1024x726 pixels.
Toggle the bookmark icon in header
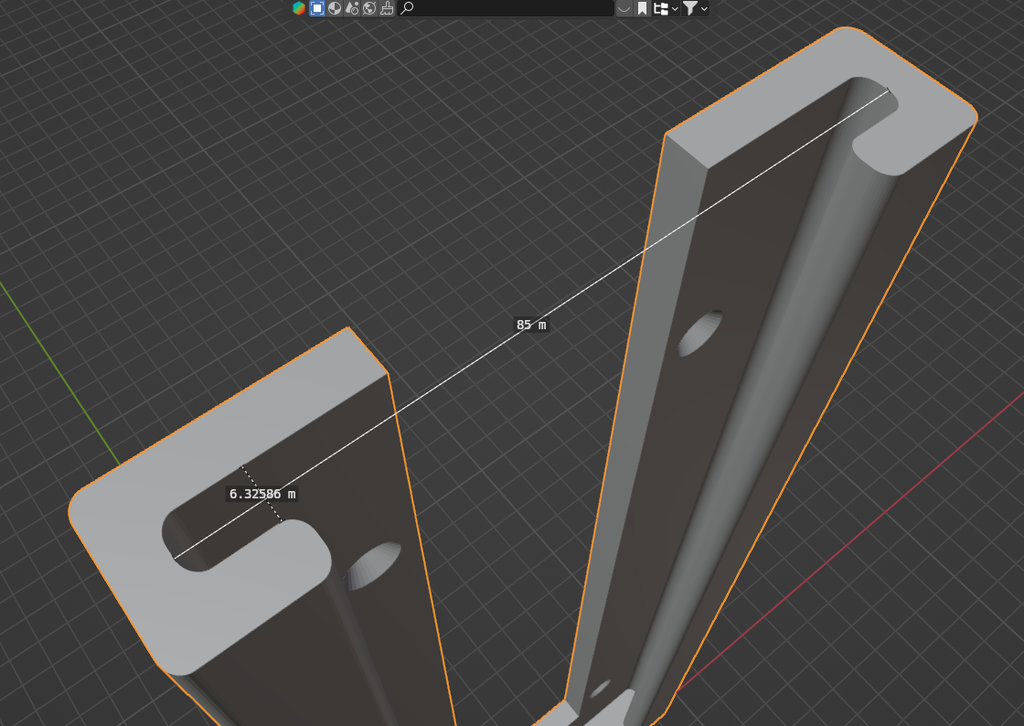click(642, 8)
